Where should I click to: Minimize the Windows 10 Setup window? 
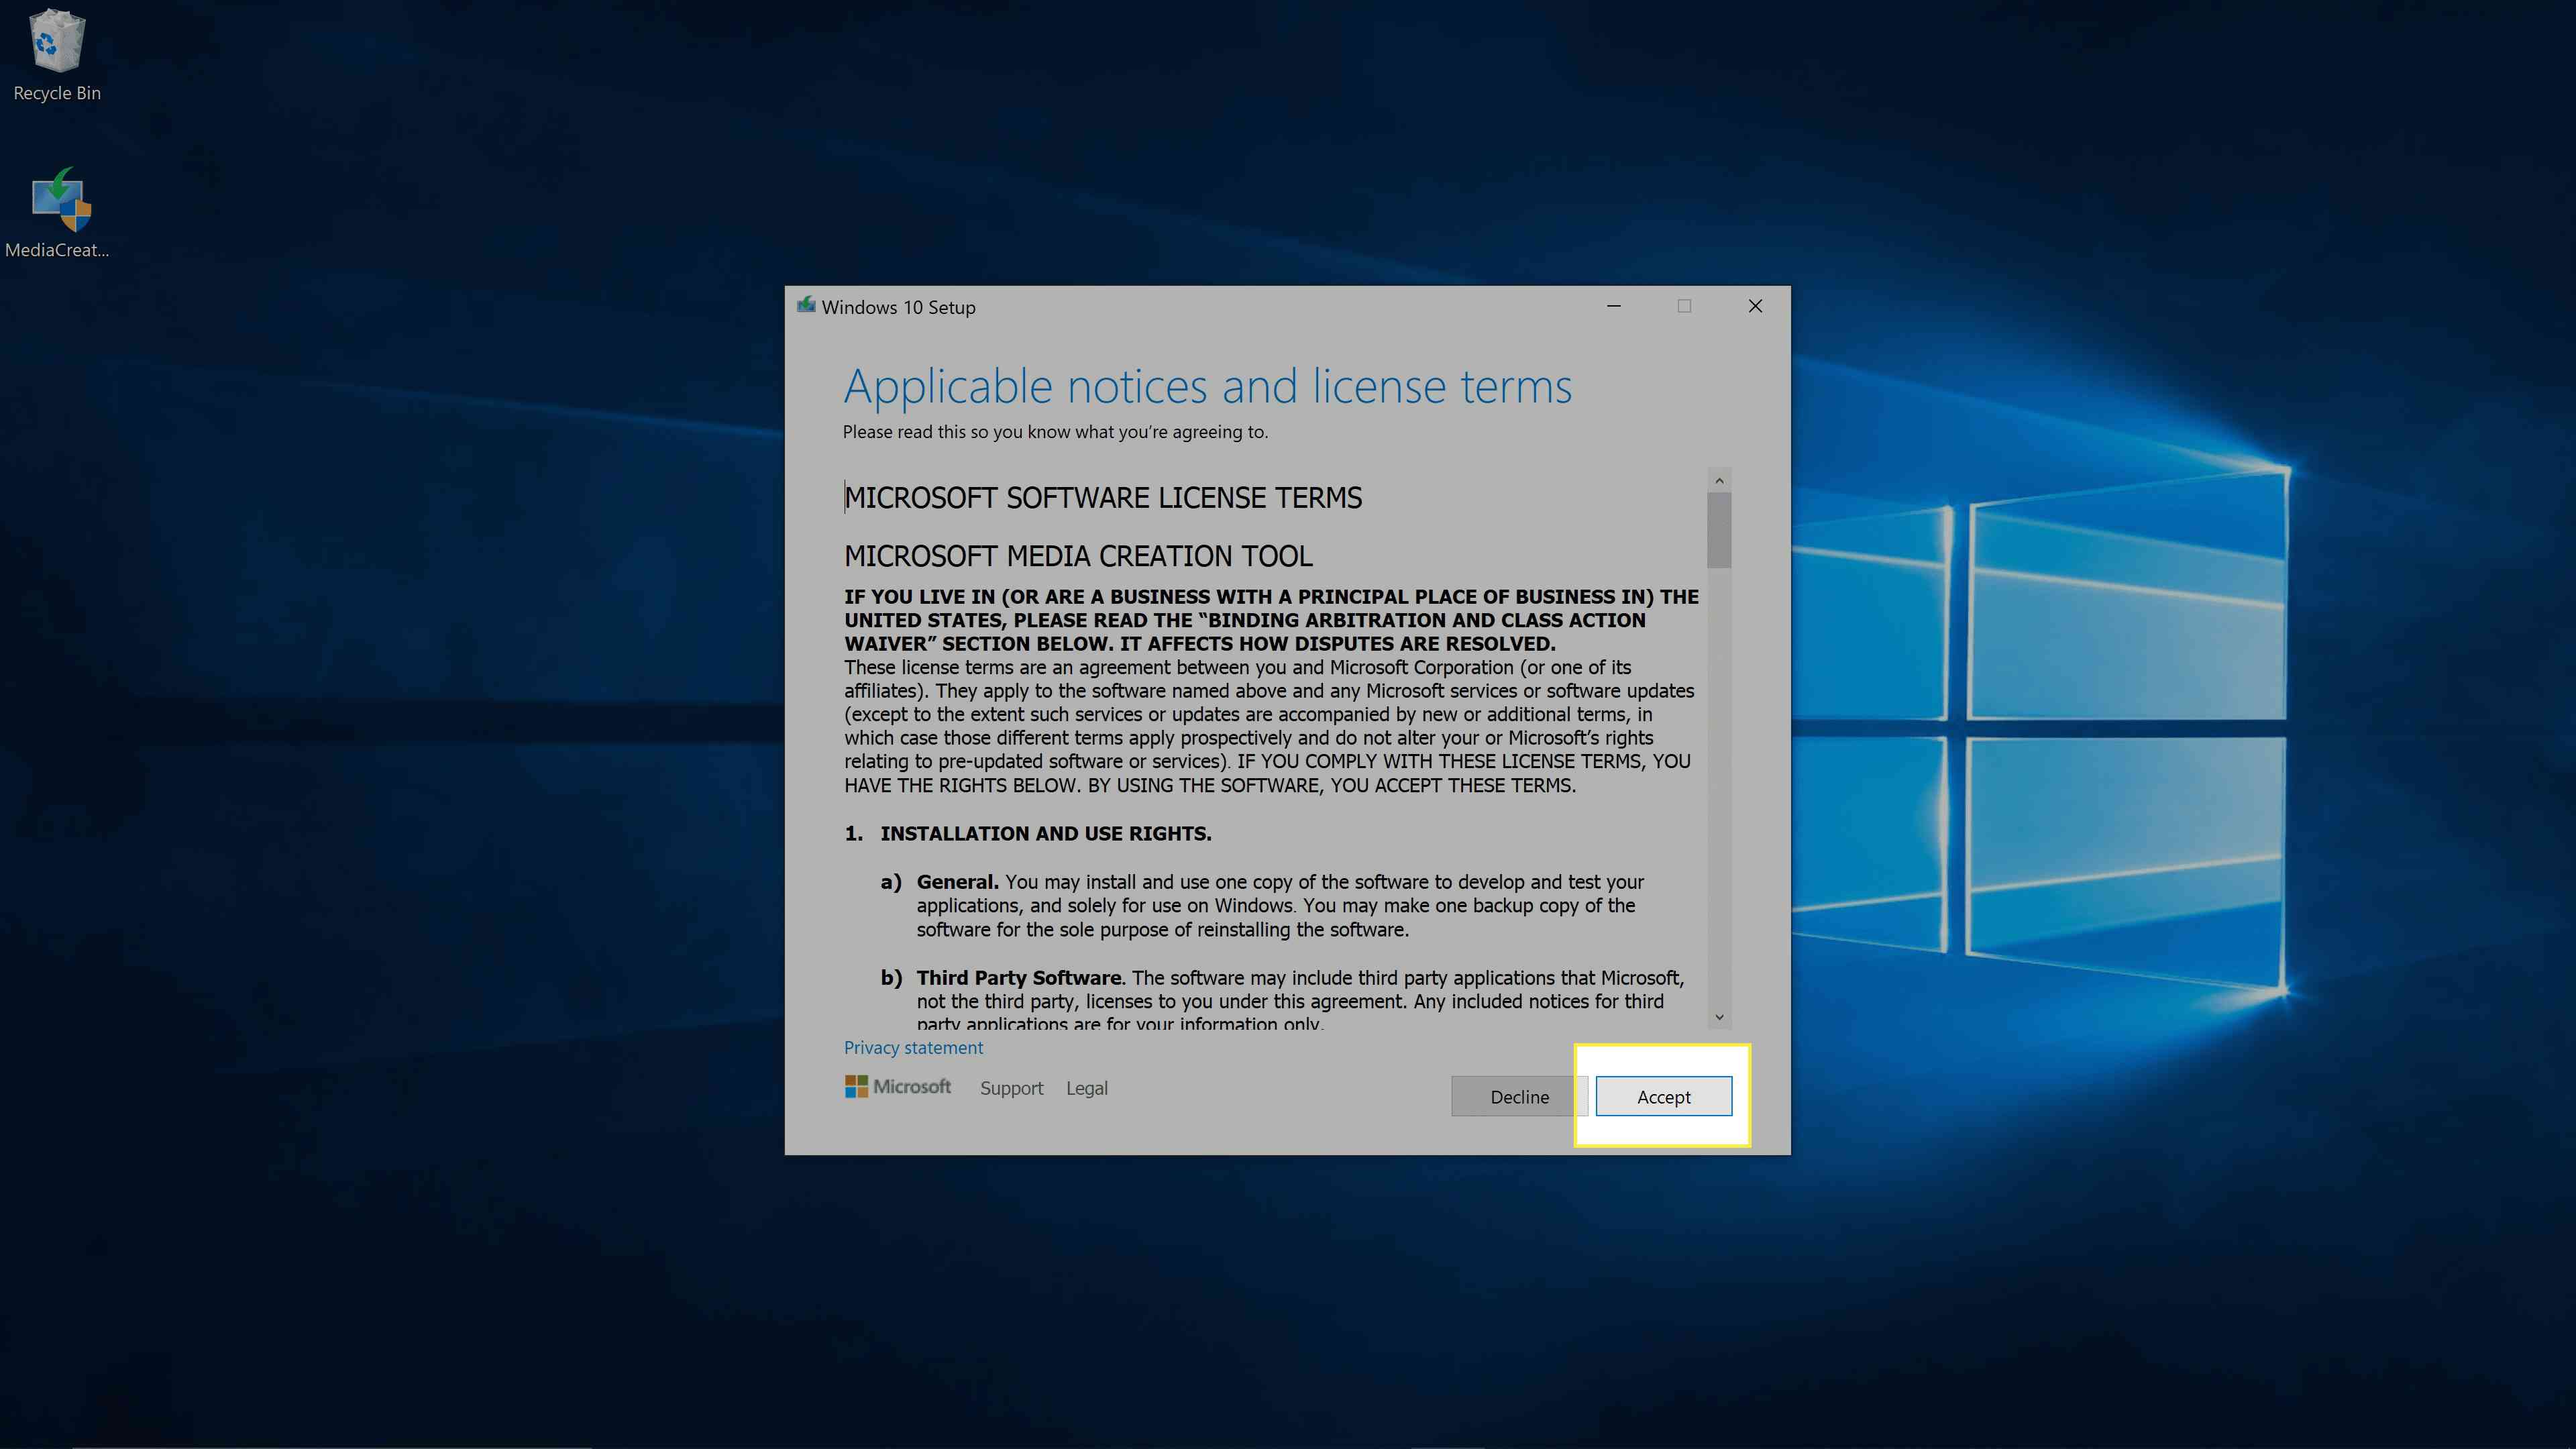point(1613,306)
